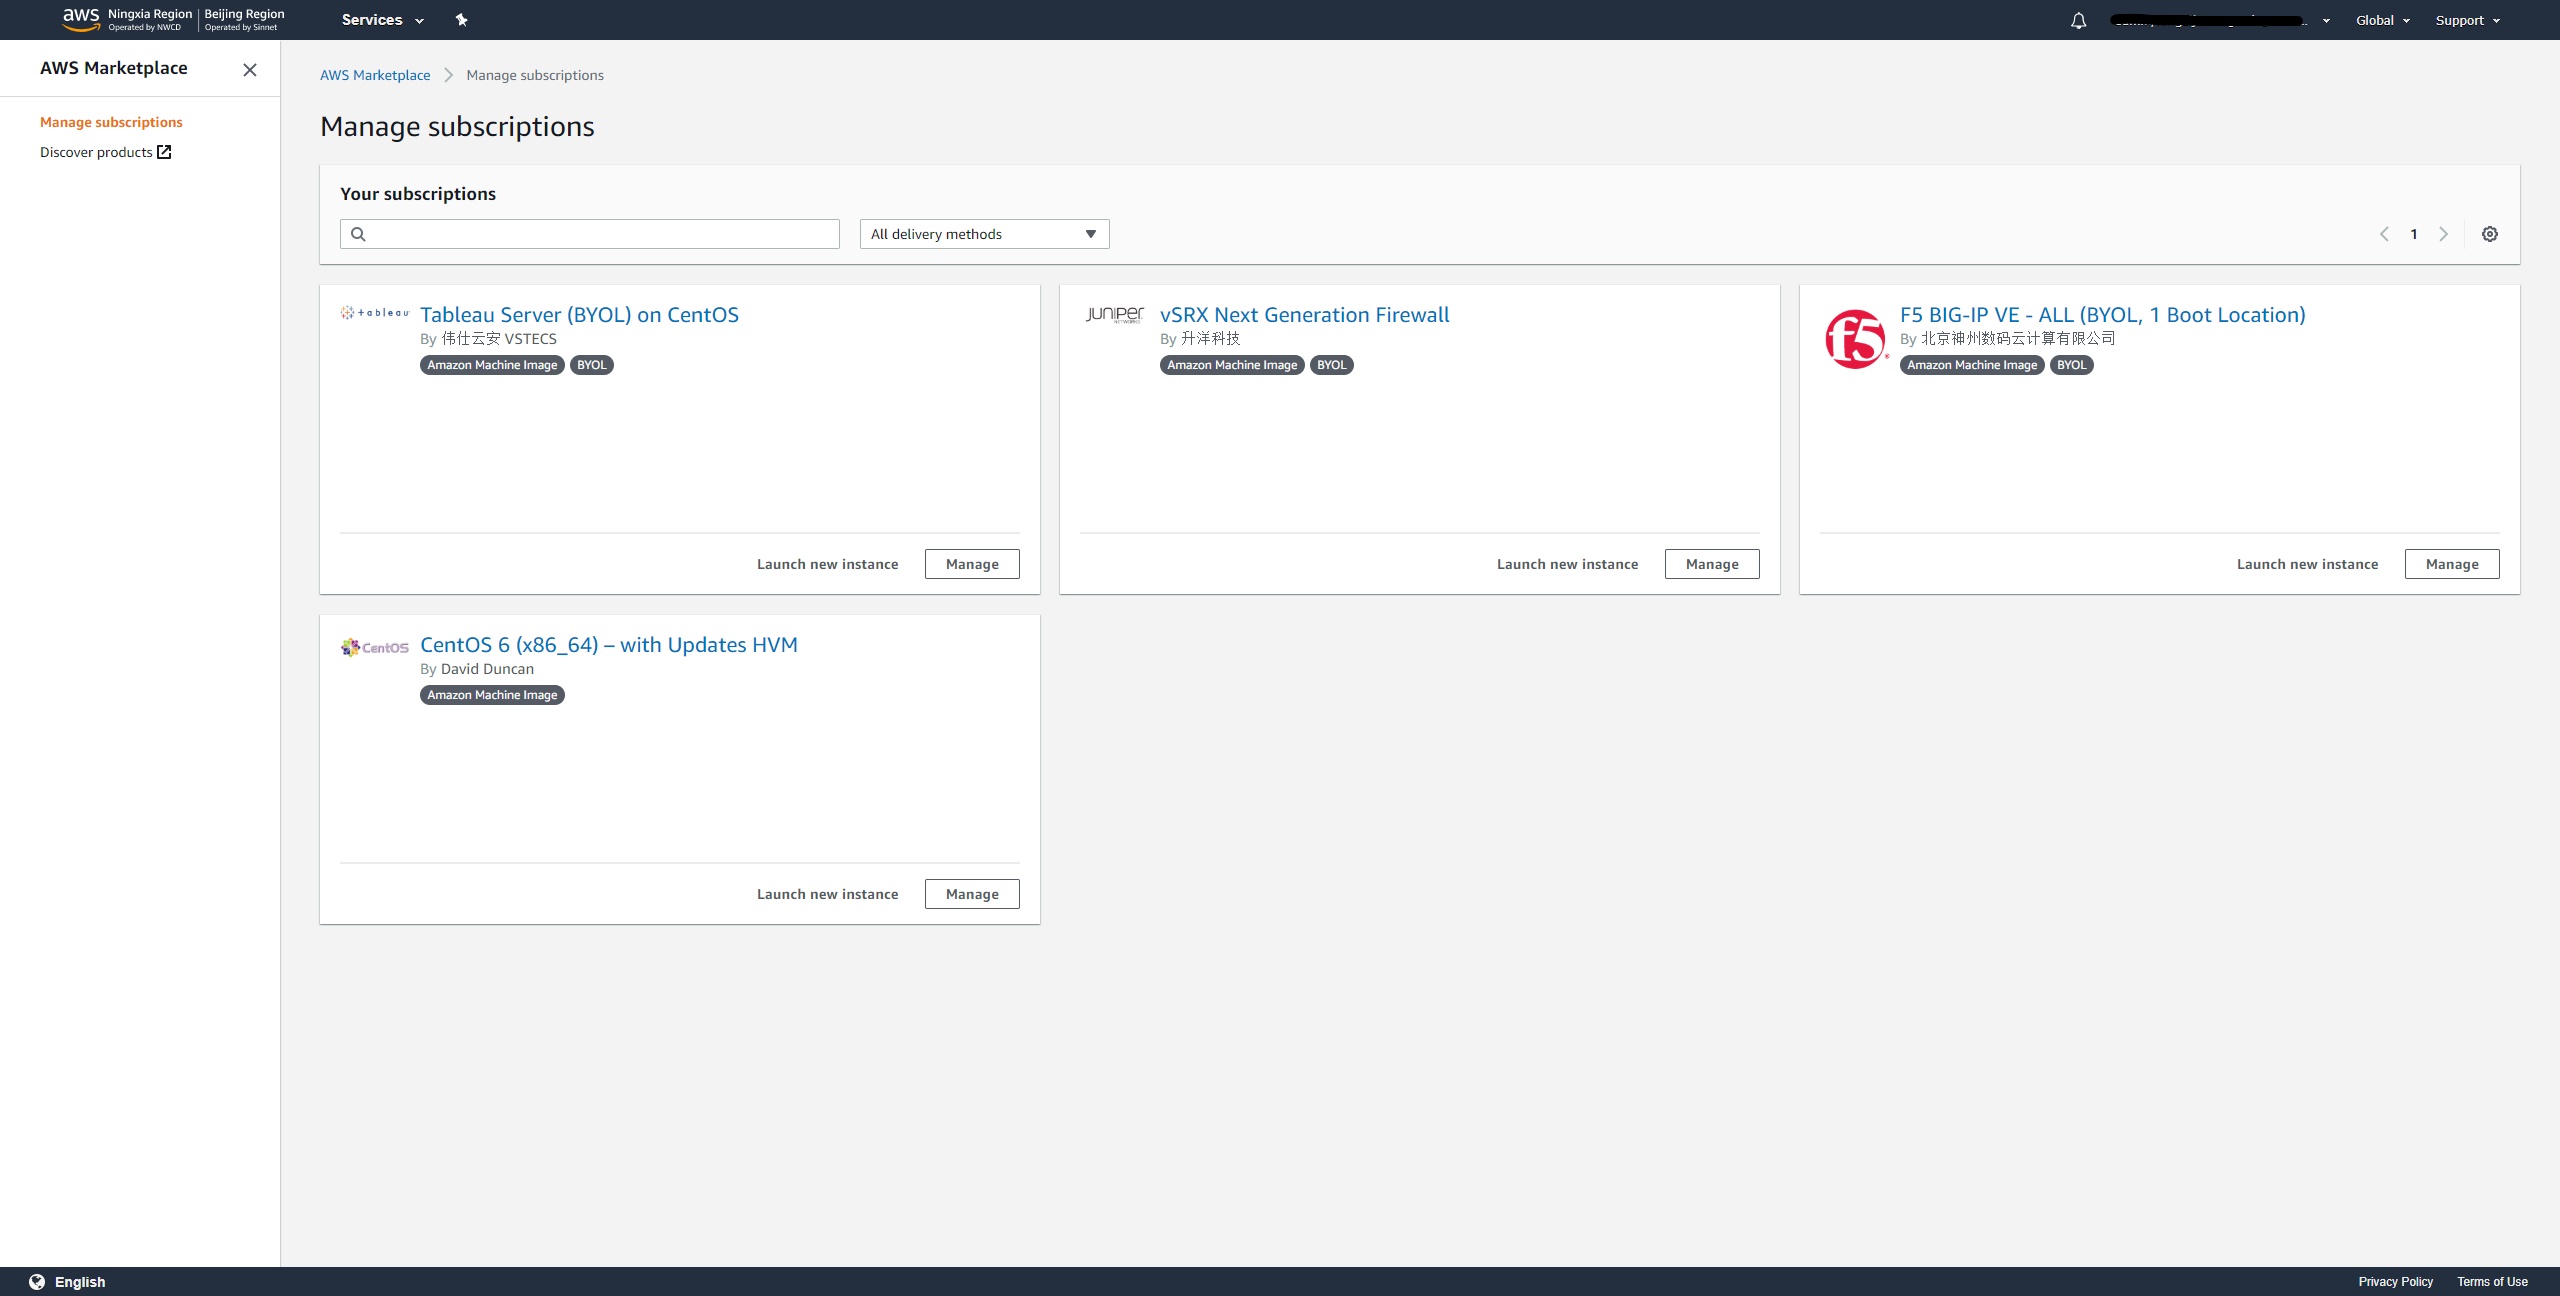
Task: Click the 升洋科技 vendor name
Action: pos(1210,339)
